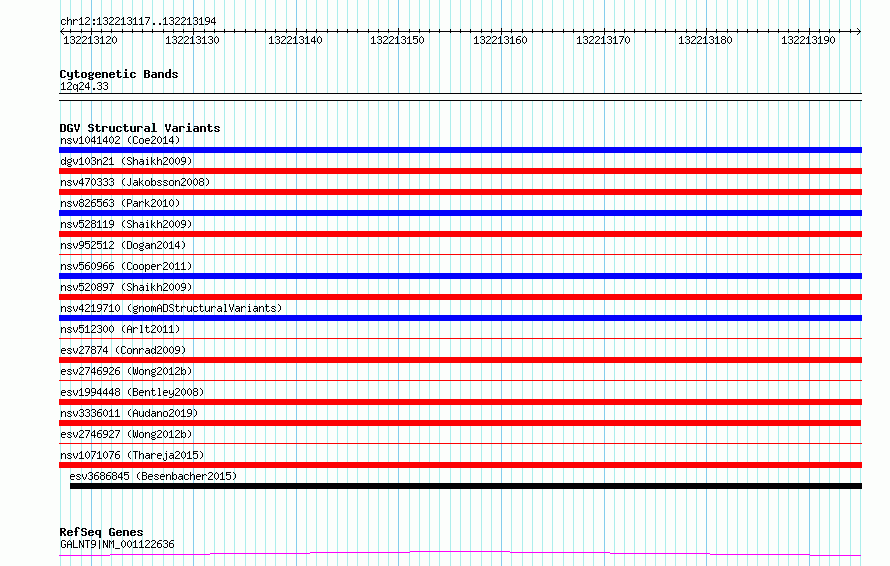
Task: Click the nsv1041402 (Coe2014) variant label
Action: (120, 140)
